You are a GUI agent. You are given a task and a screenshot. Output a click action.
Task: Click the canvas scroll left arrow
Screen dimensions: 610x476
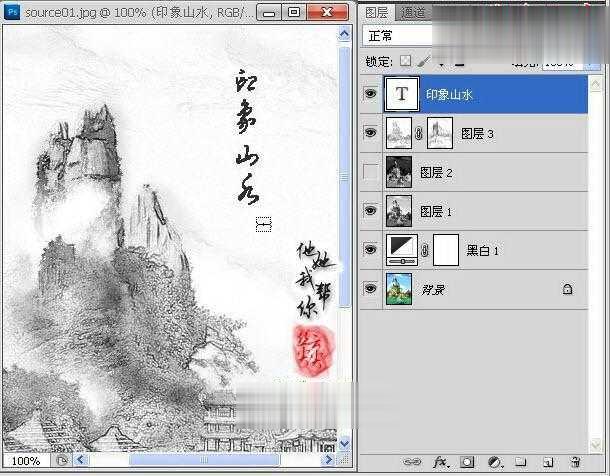(81, 460)
